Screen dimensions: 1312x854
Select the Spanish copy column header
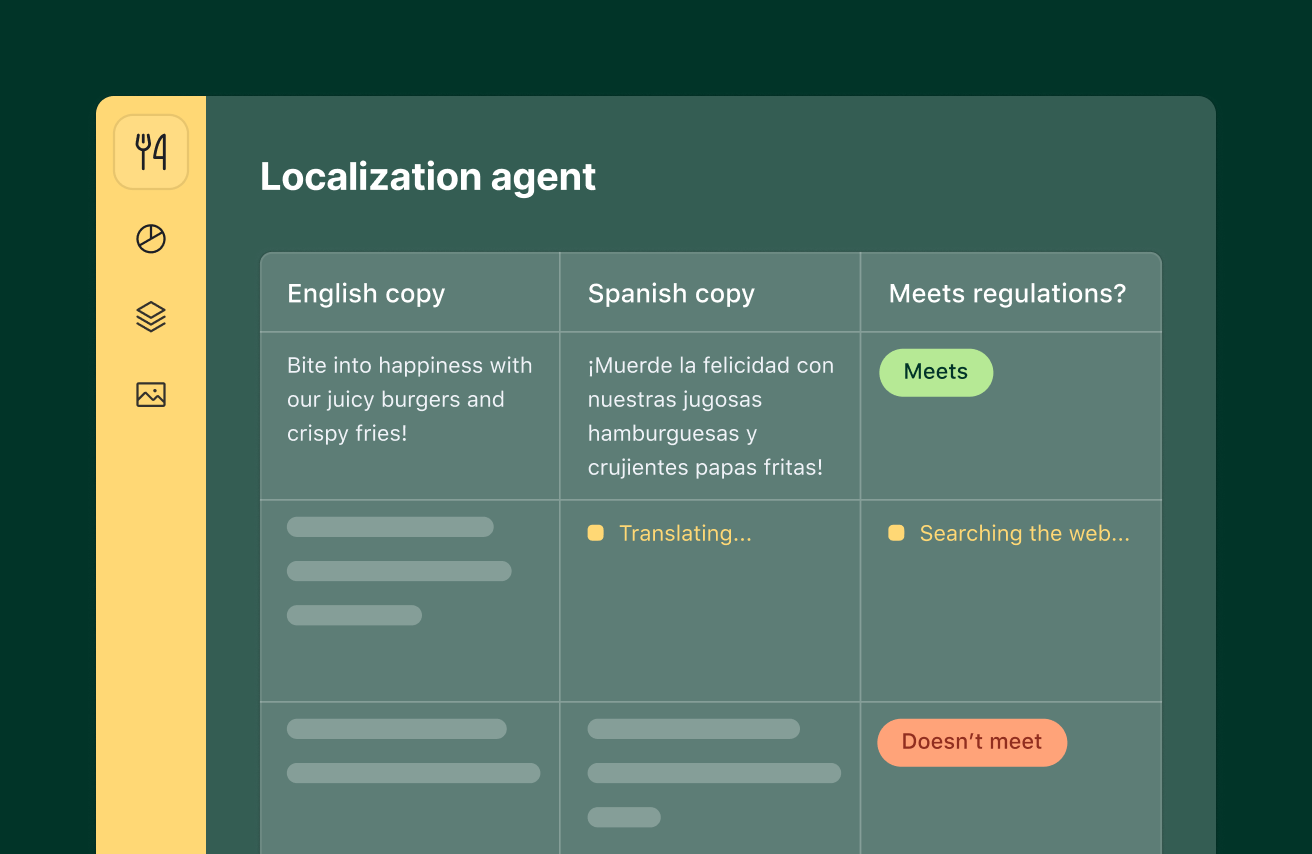[x=671, y=293]
